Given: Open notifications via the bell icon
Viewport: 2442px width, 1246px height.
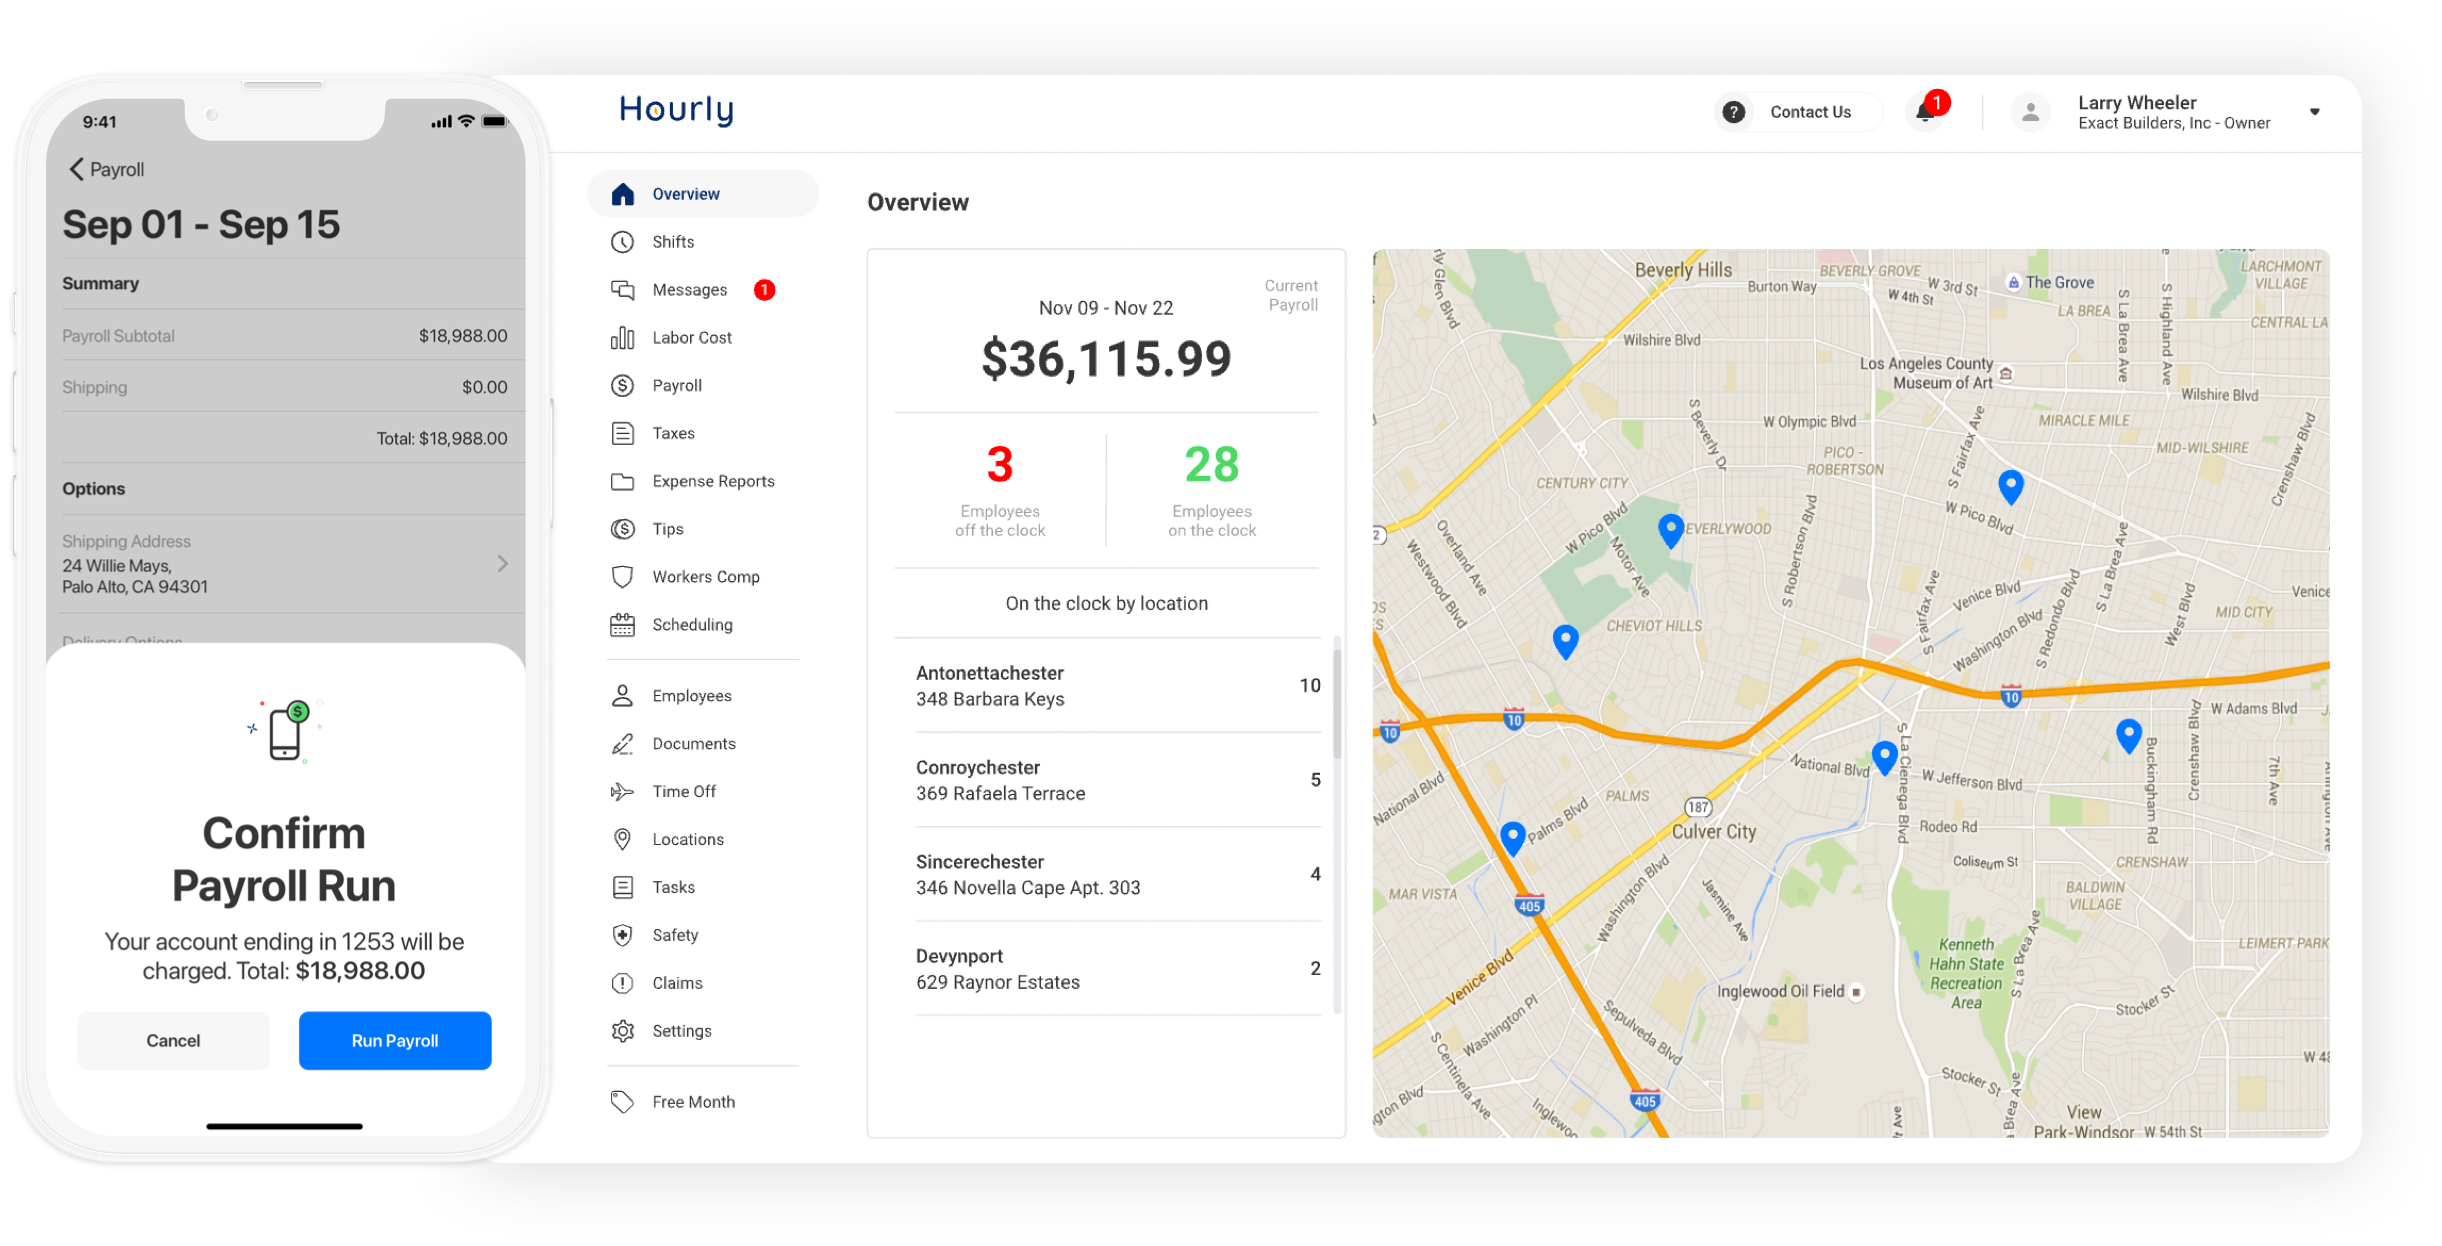Looking at the screenshot, I should click(1925, 112).
